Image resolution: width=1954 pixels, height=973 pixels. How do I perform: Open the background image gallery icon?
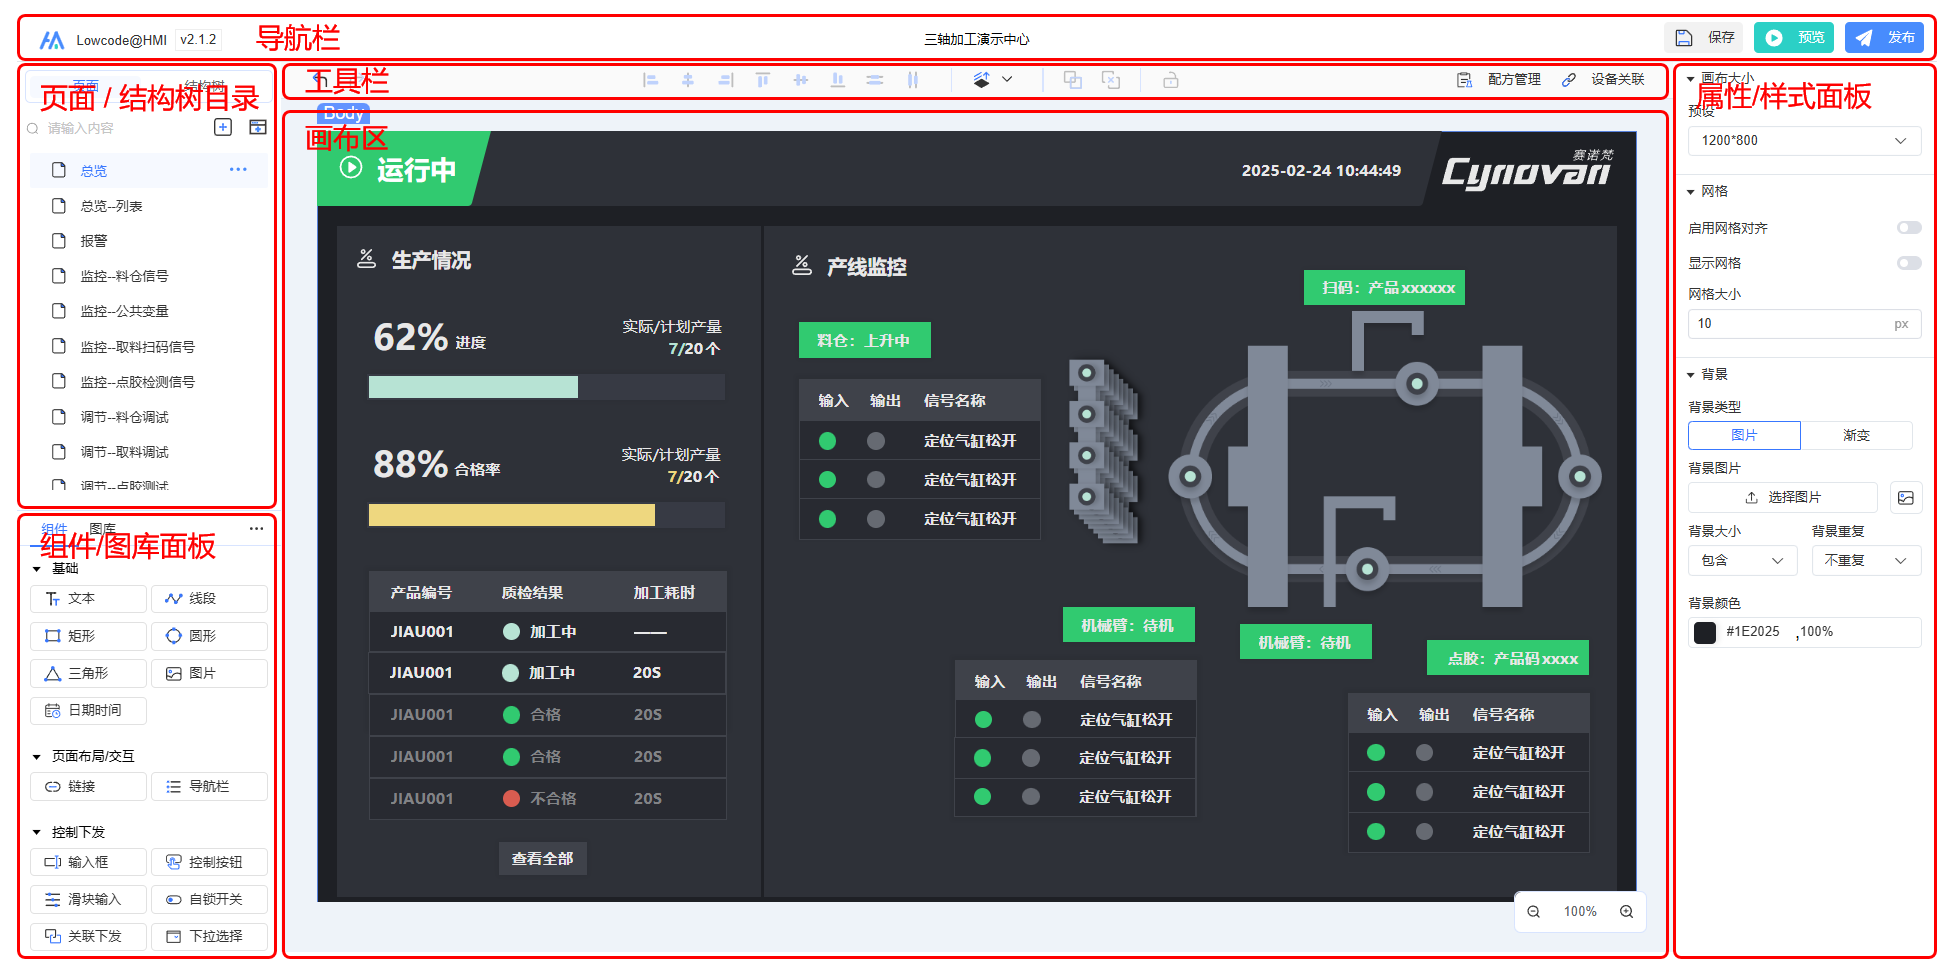coord(1906,497)
